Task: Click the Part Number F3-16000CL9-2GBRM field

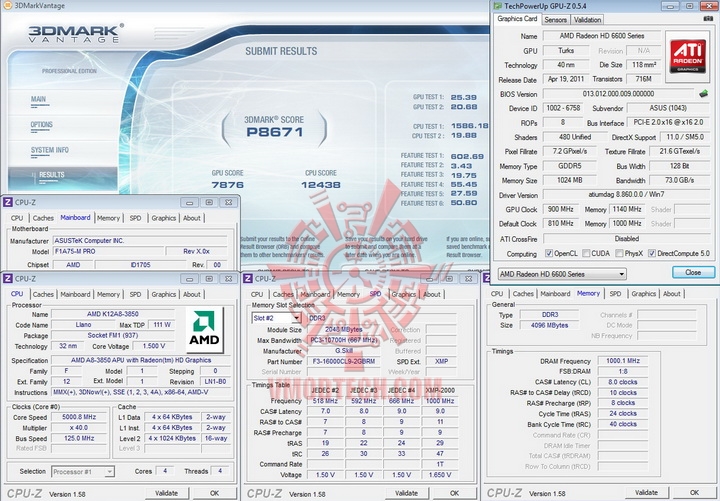Action: coord(343,361)
